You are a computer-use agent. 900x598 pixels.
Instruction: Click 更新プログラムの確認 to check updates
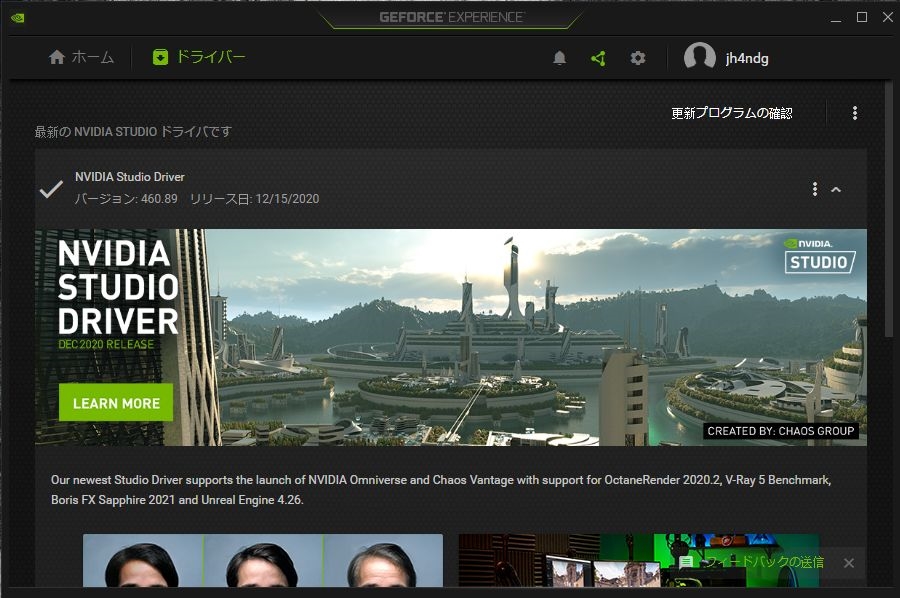click(x=732, y=113)
